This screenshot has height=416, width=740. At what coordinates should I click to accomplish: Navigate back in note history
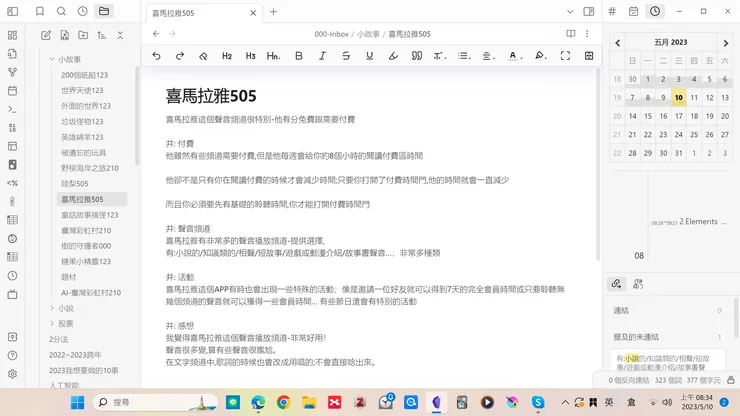click(156, 34)
